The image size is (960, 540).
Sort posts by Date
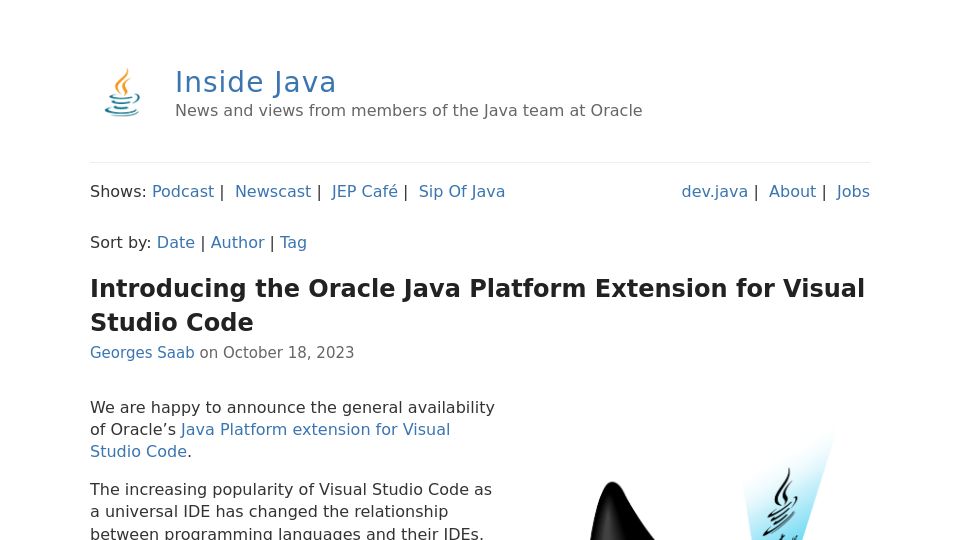pyautogui.click(x=176, y=242)
